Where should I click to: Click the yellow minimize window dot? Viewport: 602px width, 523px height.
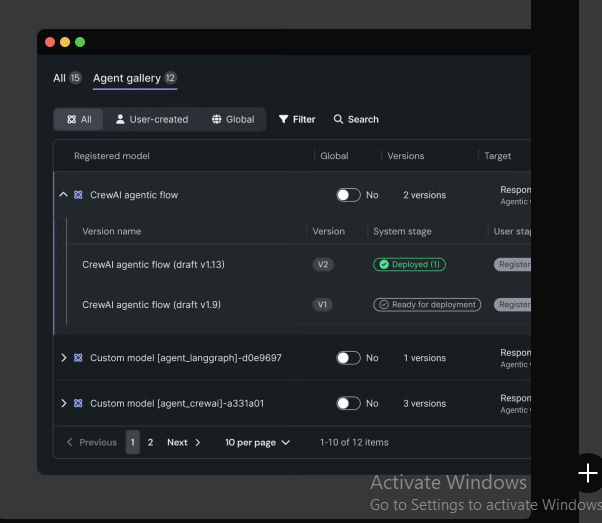click(65, 42)
